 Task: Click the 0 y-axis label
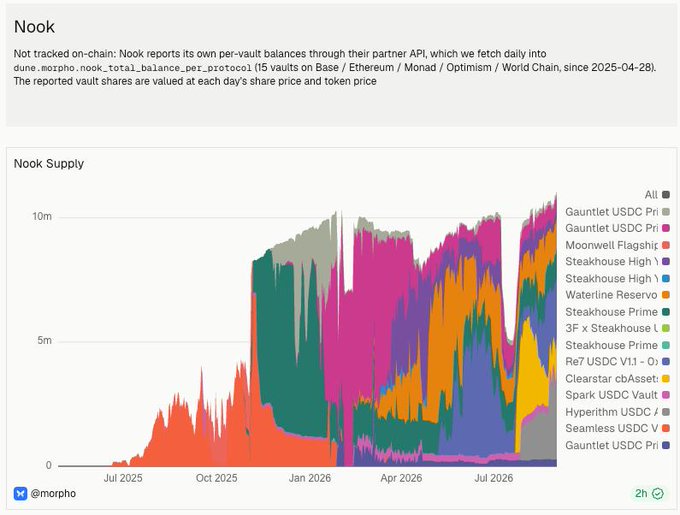[49, 465]
